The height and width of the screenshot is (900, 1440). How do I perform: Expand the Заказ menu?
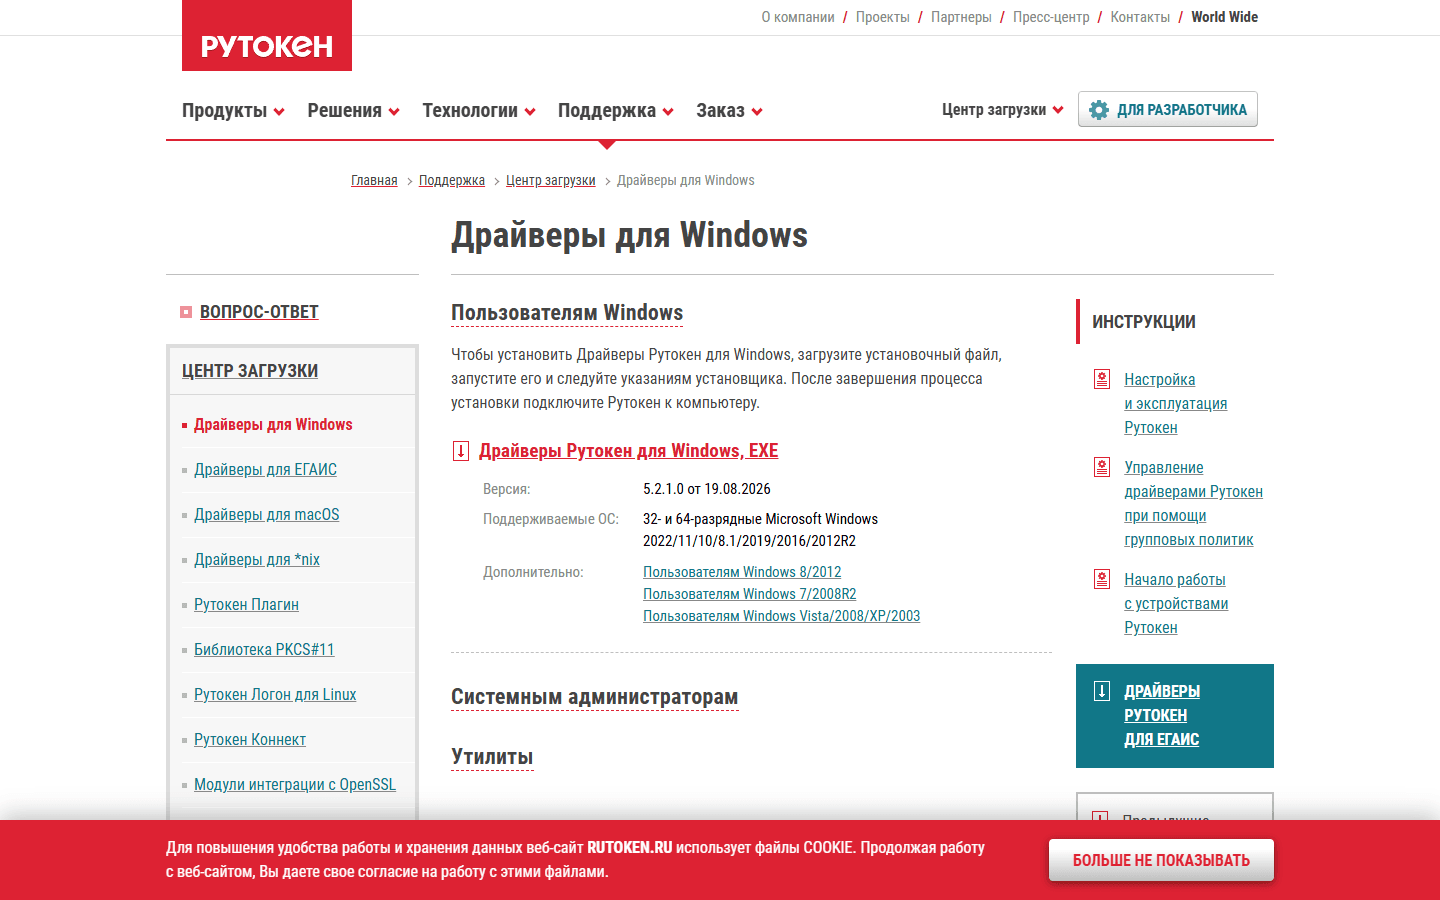[730, 111]
